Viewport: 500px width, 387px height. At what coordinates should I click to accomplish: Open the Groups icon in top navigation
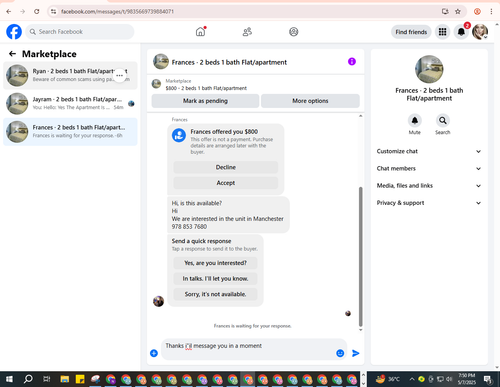[293, 32]
